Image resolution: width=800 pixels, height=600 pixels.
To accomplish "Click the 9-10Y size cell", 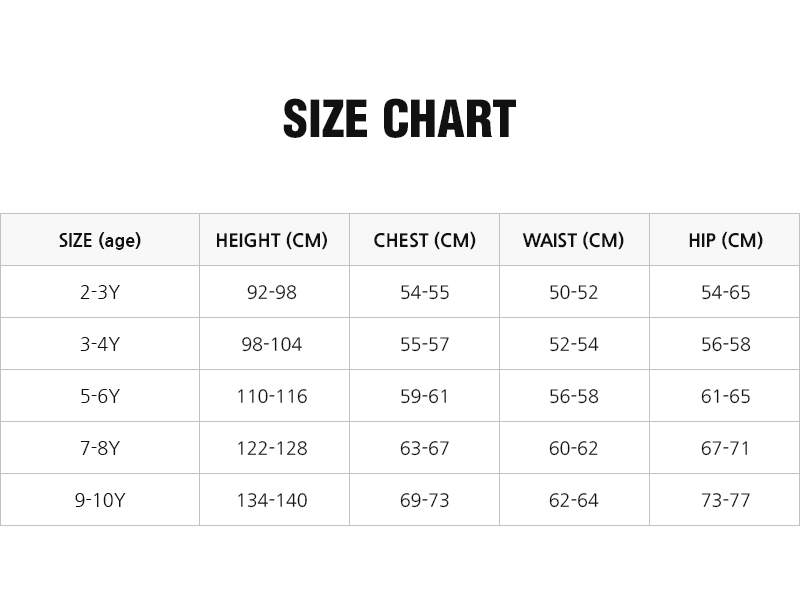I will (x=100, y=500).
